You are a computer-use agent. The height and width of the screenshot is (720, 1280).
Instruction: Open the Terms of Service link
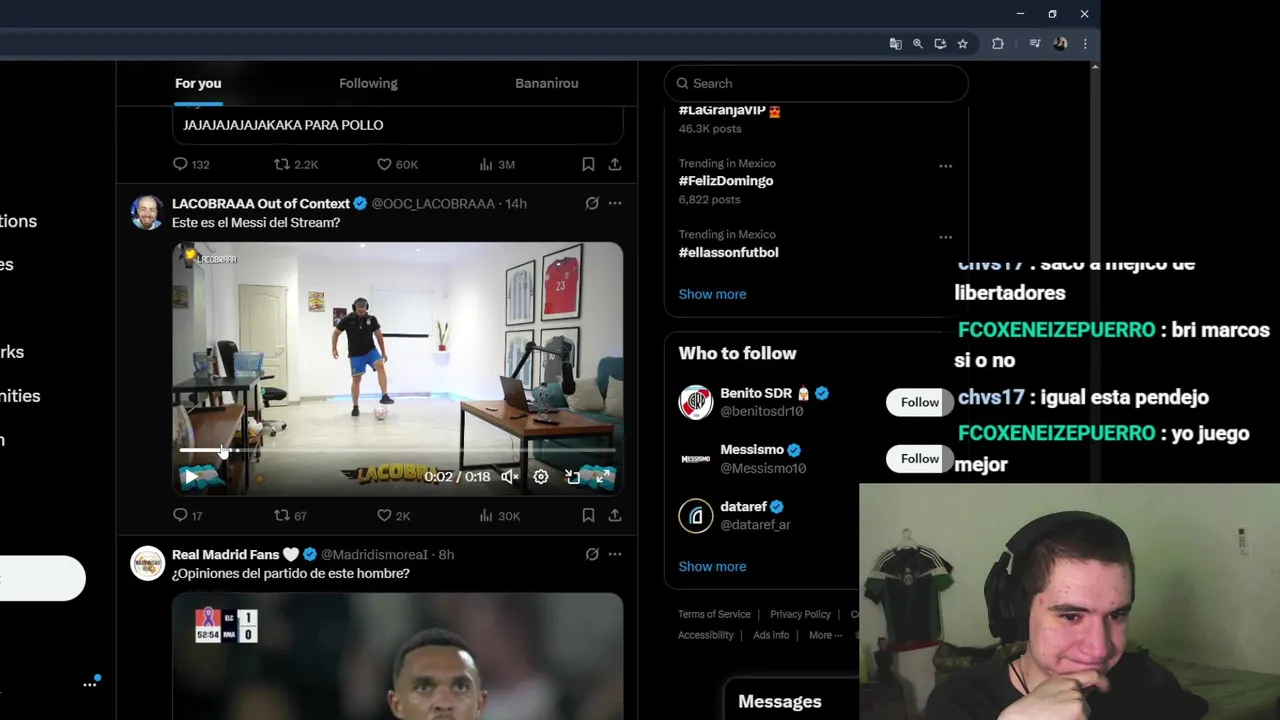pyautogui.click(x=714, y=614)
